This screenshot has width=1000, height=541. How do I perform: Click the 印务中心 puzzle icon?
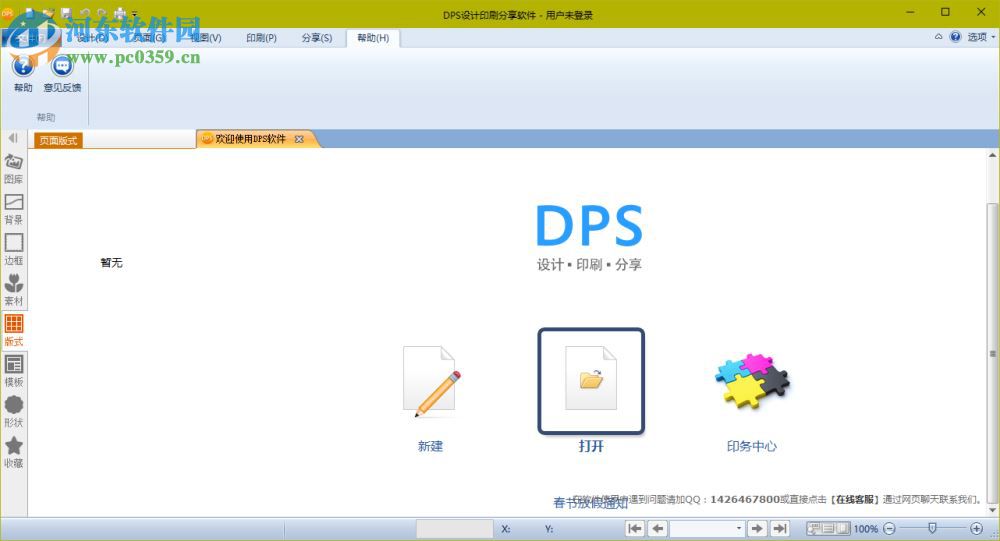(x=752, y=381)
